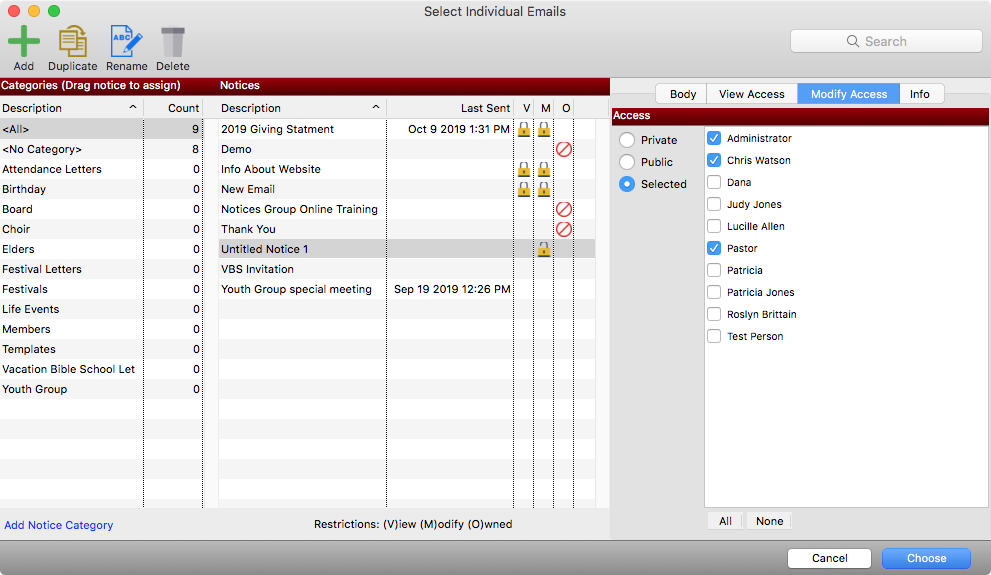The height and width of the screenshot is (575, 991).
Task: Enable access for Judy Jones
Action: 714,204
